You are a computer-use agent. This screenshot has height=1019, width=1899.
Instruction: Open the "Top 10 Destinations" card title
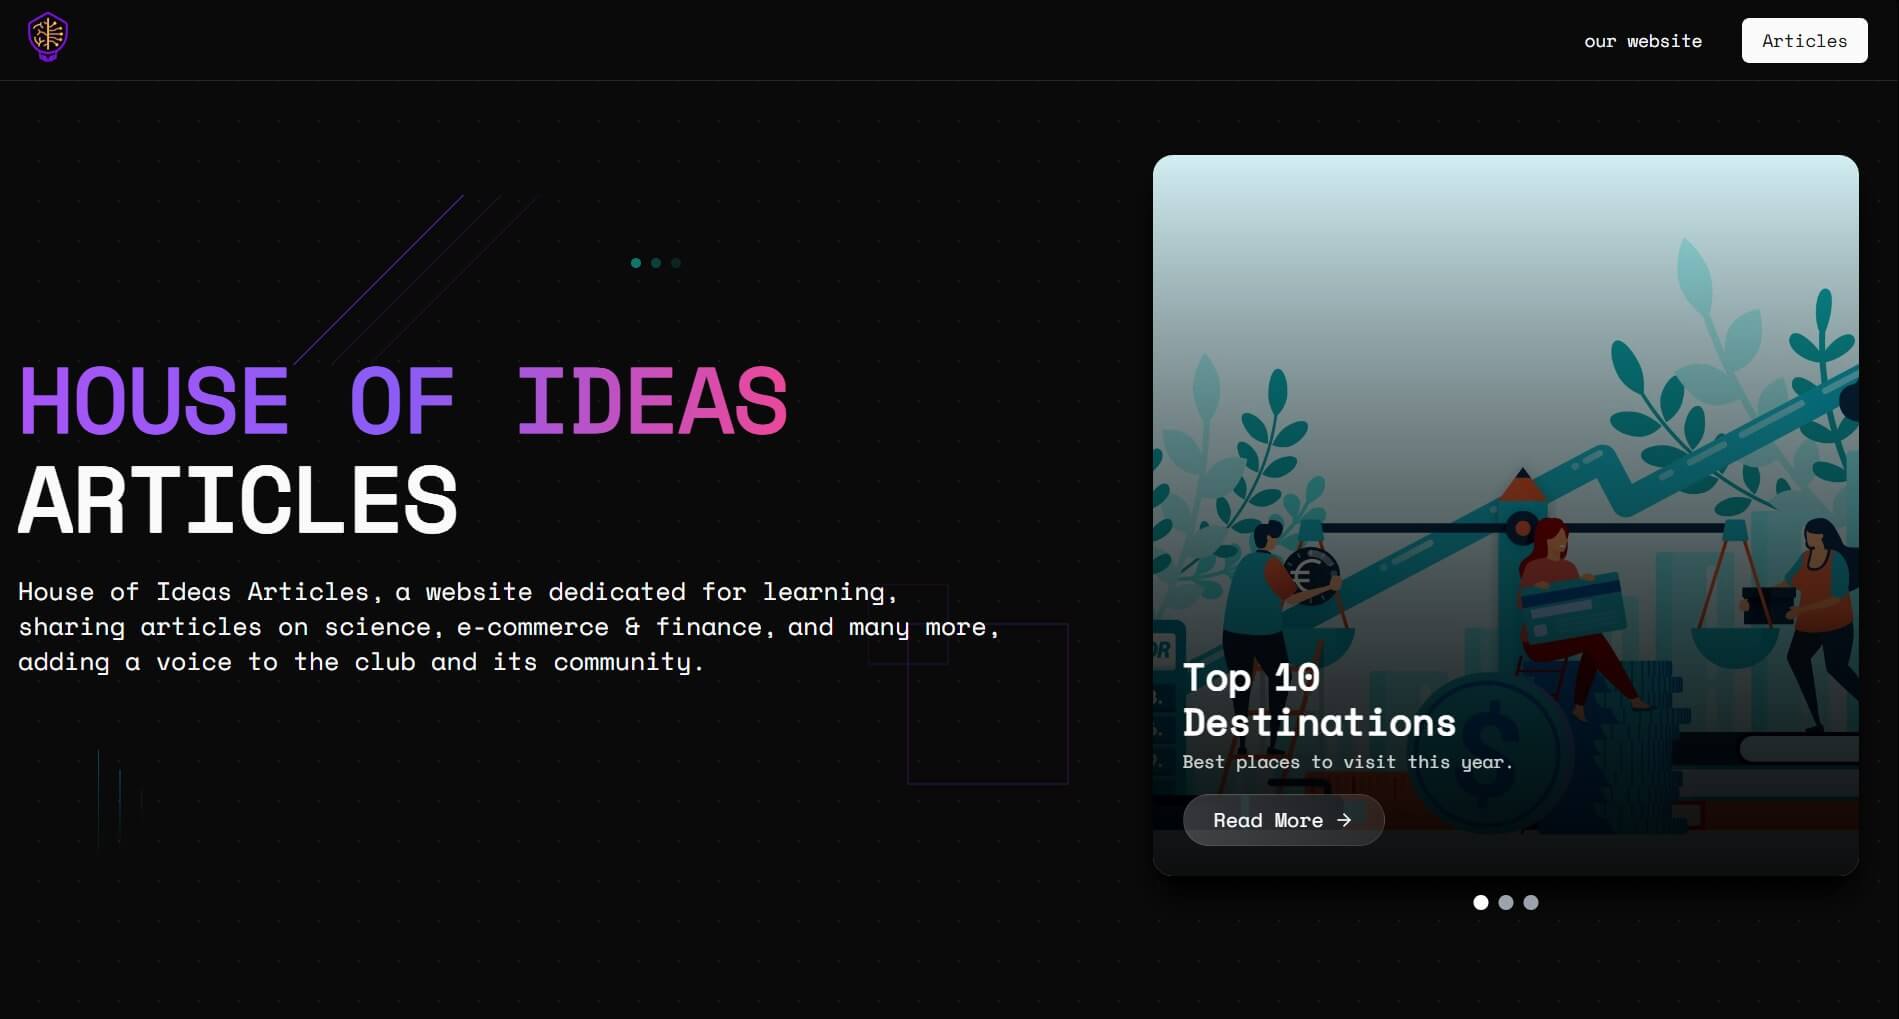[x=1318, y=700]
